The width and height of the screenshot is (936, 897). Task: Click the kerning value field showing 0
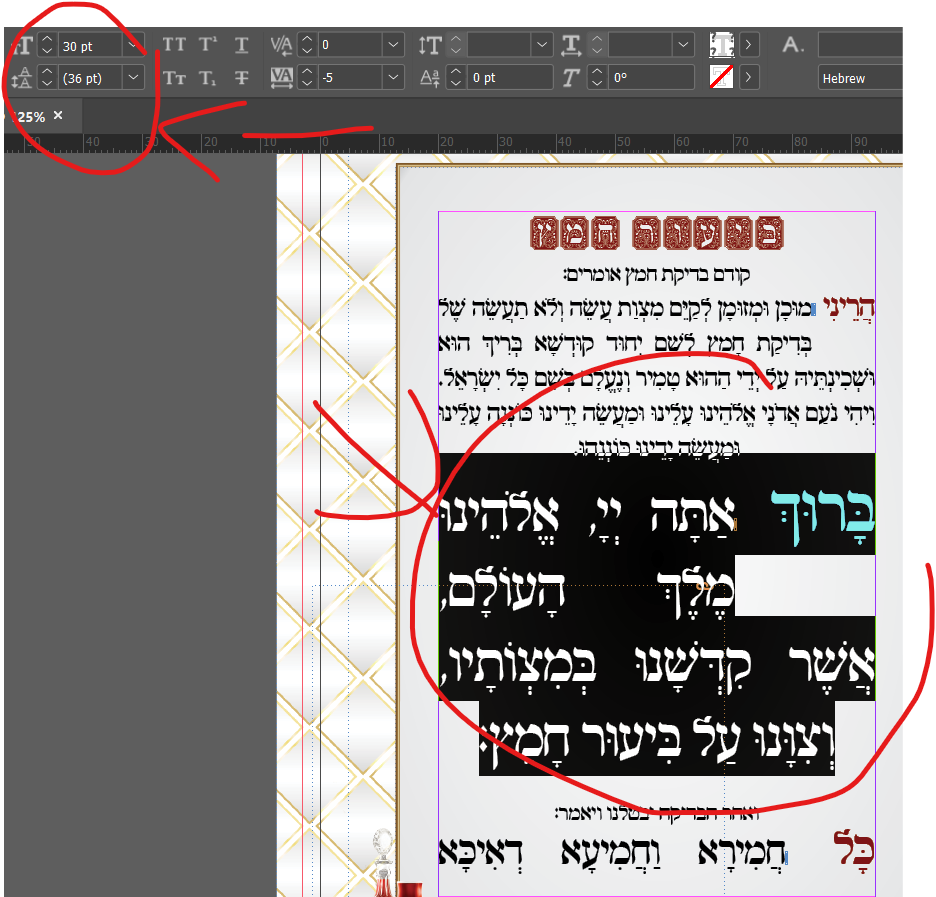pos(350,45)
